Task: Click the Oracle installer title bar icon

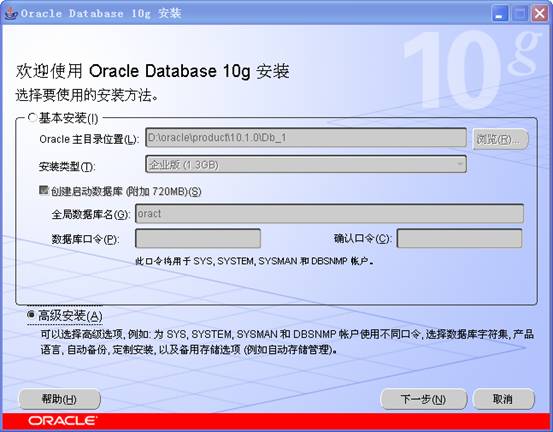Action: (x=11, y=13)
